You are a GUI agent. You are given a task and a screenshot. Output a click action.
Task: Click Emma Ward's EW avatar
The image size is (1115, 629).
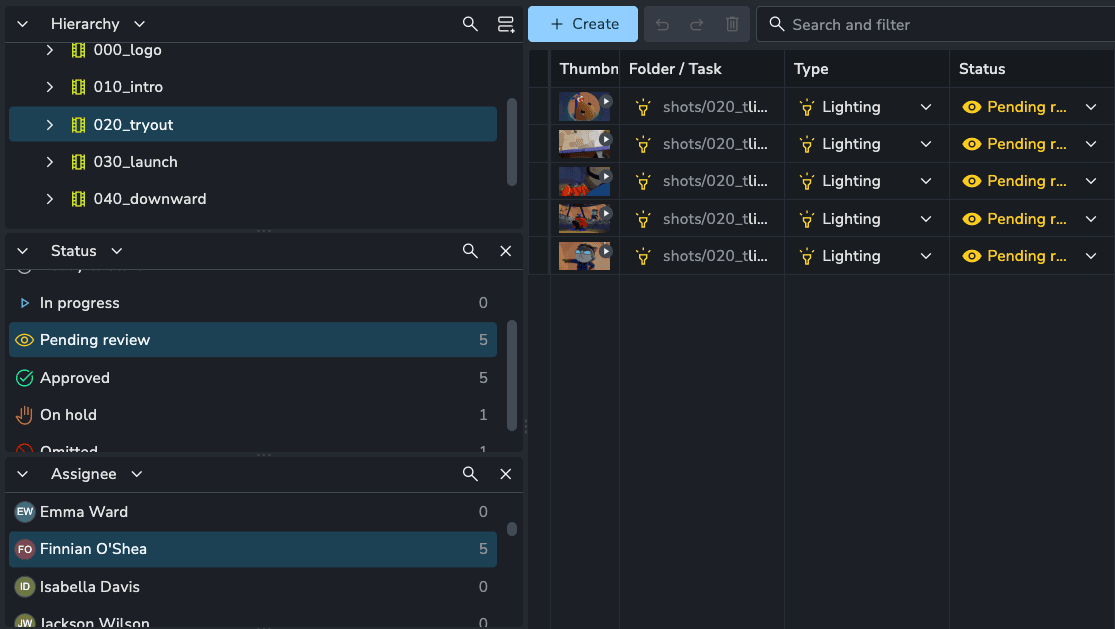pos(25,512)
